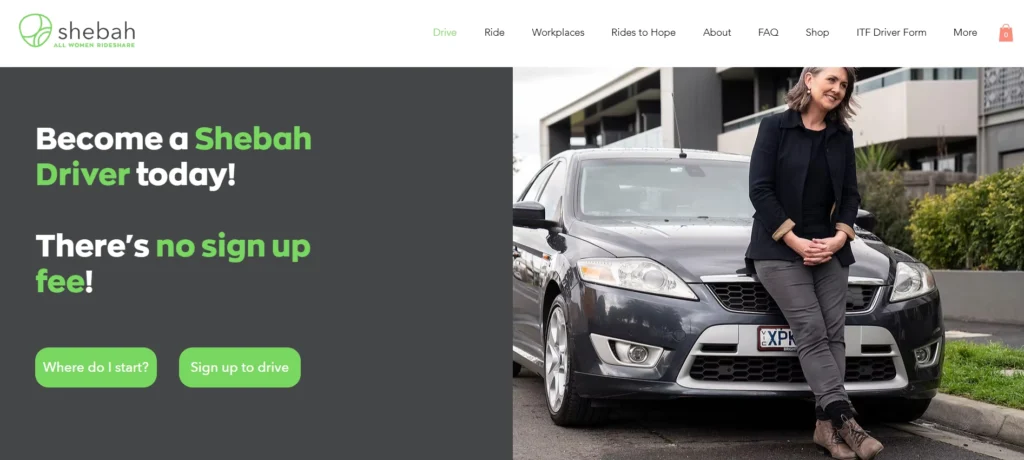This screenshot has width=1024, height=460.
Task: Click the car license plate in photo
Action: 776,338
